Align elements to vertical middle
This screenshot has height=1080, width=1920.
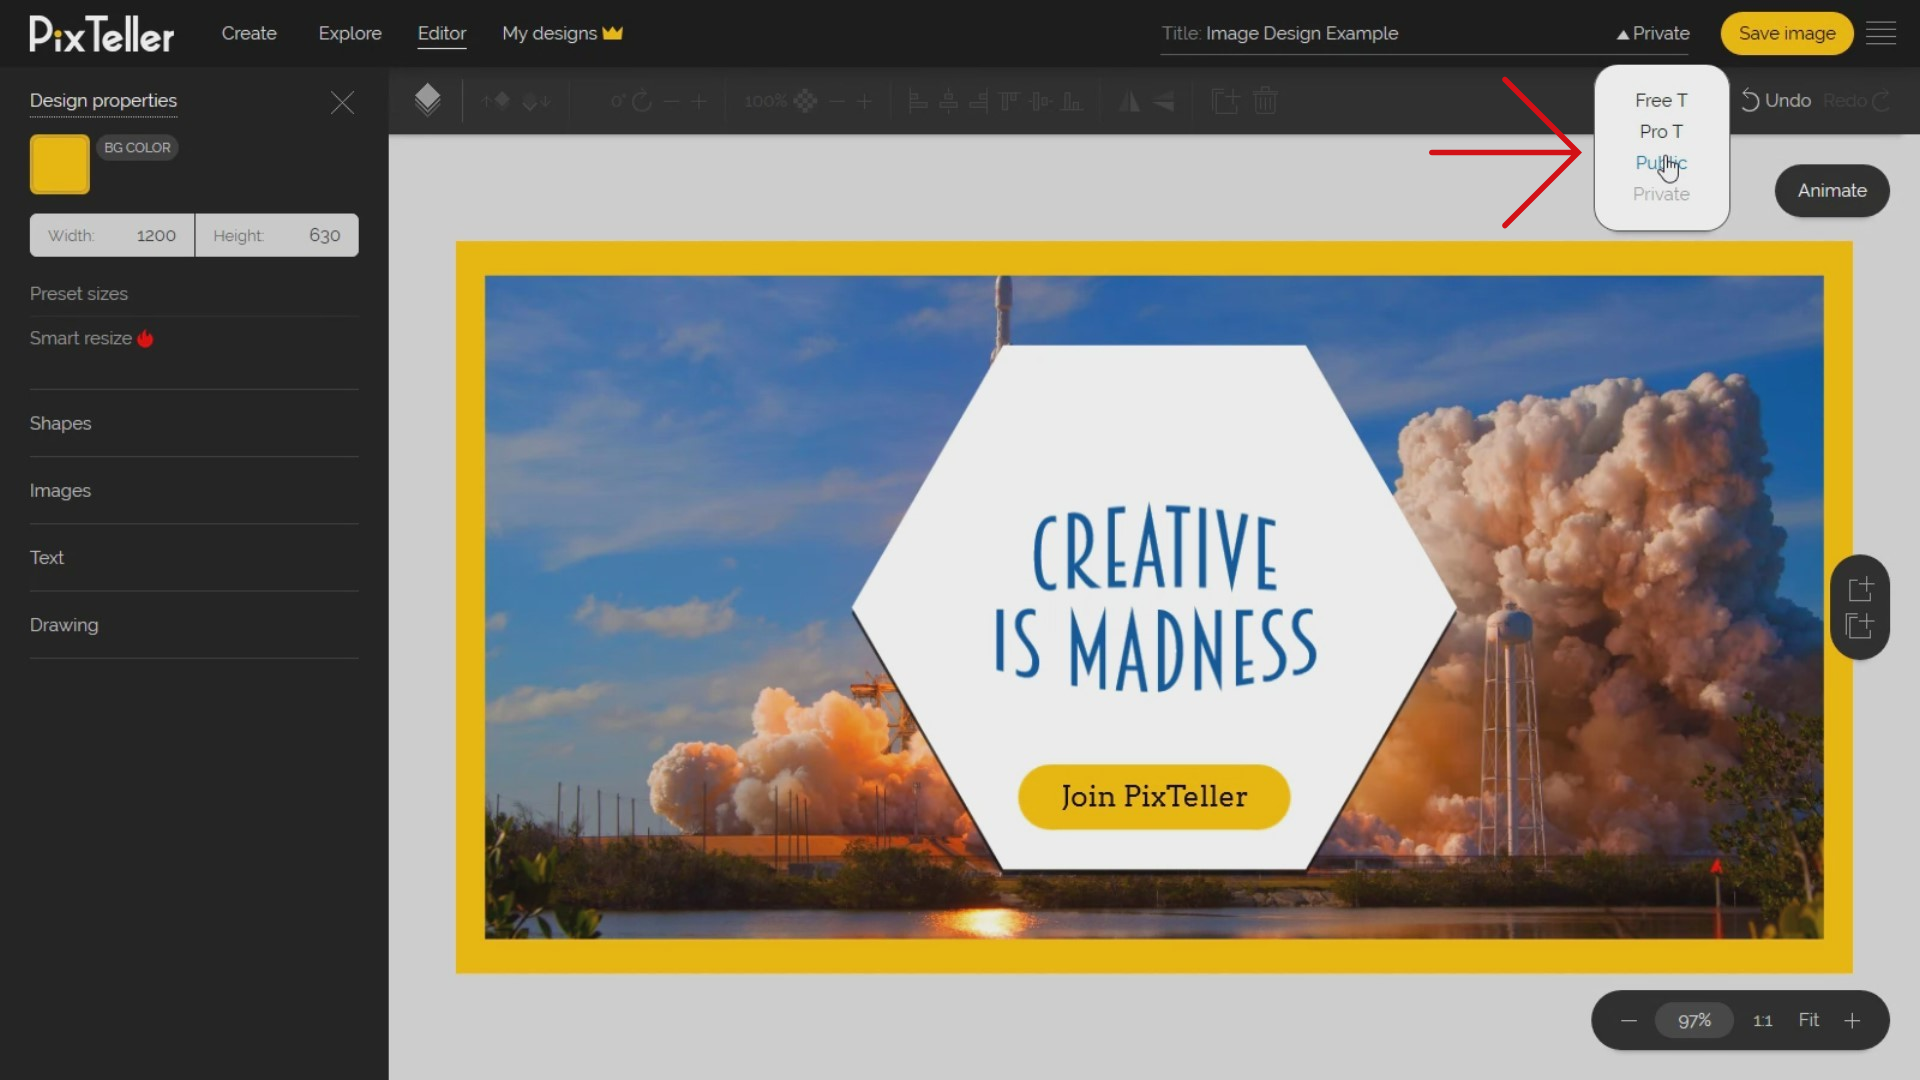1041,101
